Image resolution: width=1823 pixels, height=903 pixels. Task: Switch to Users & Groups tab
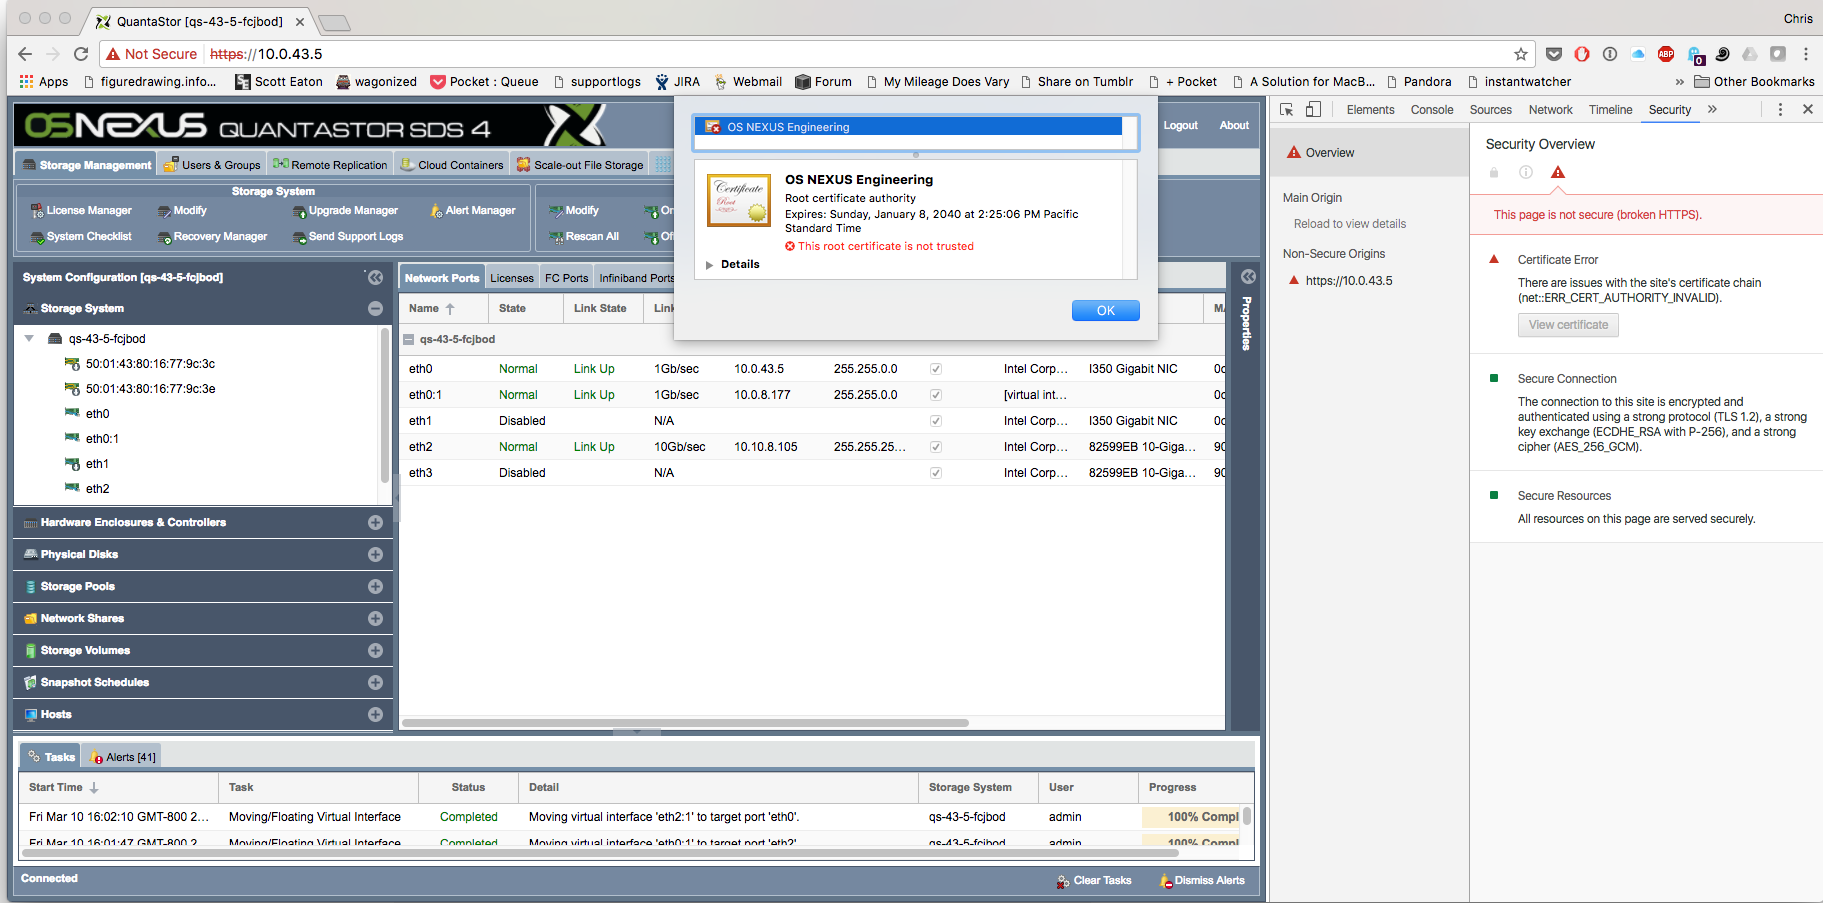pyautogui.click(x=212, y=165)
